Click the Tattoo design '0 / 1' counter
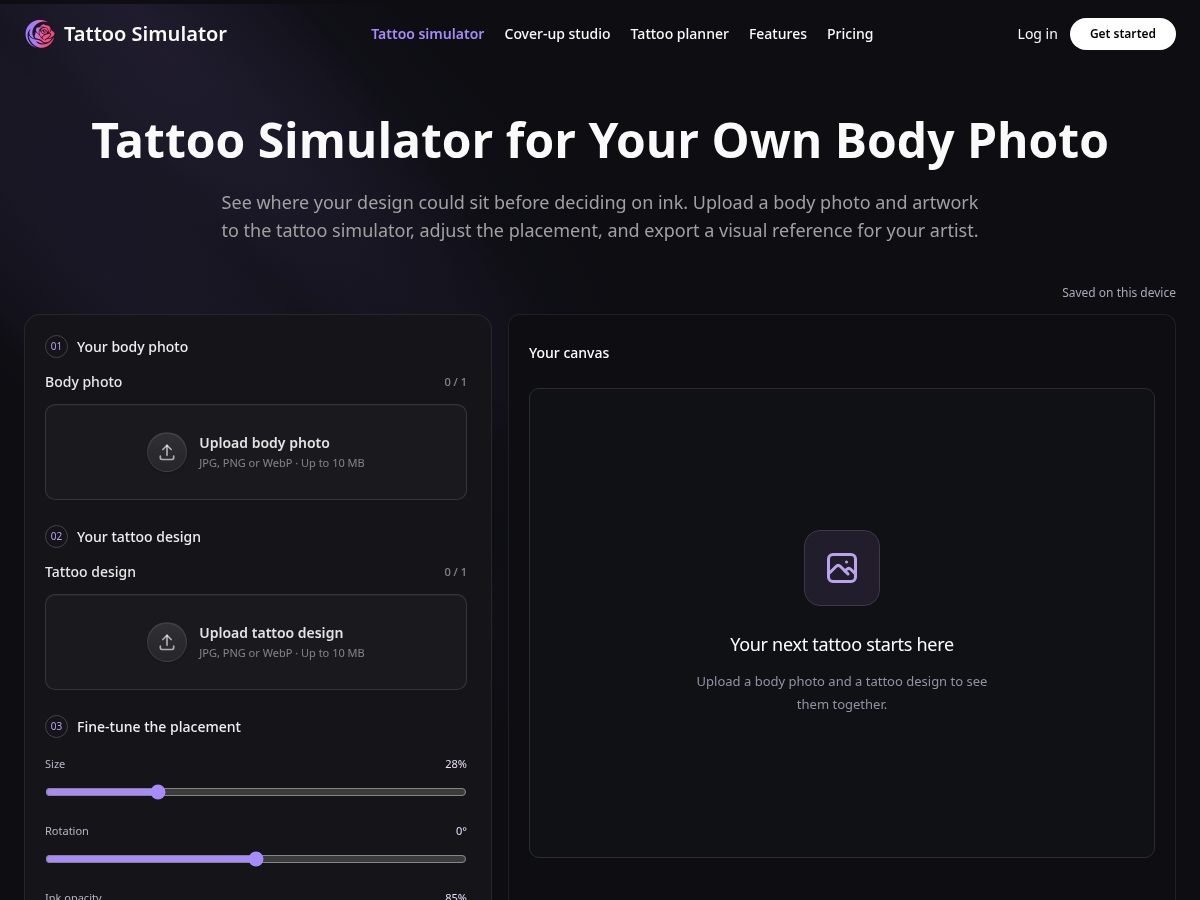Screen dimensions: 1200x900 click(x=455, y=572)
